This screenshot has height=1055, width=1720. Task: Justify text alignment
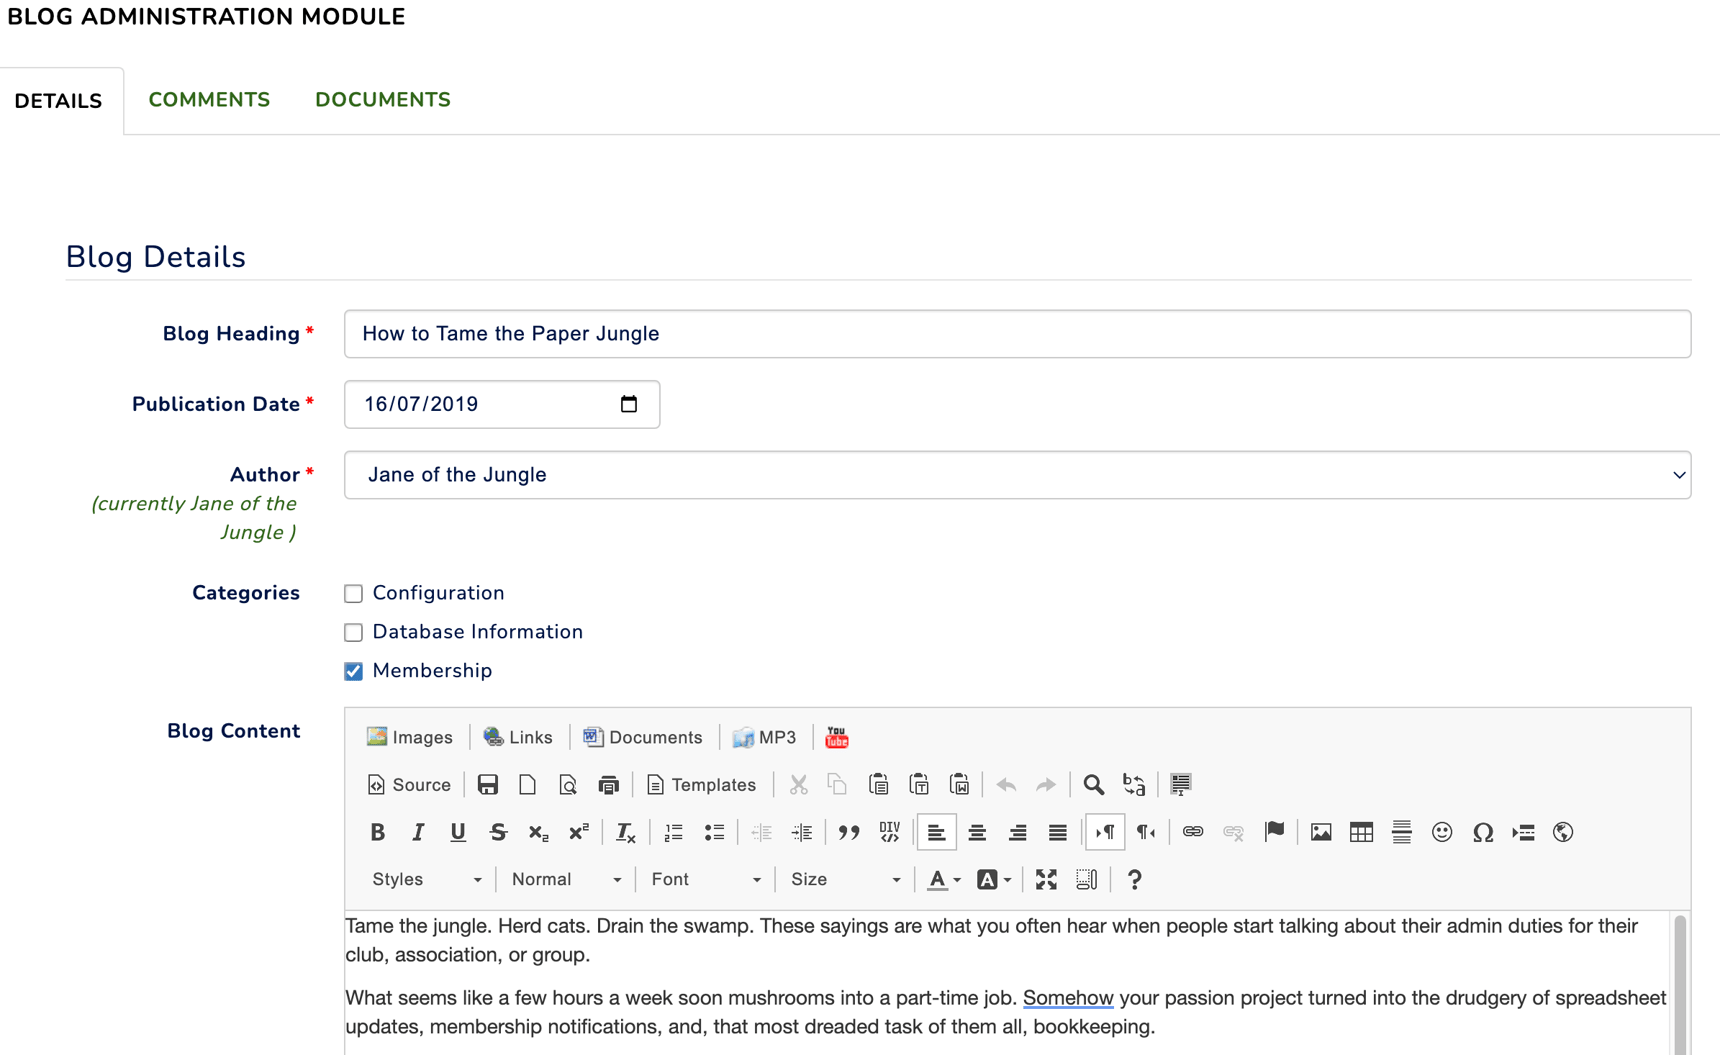point(1057,832)
